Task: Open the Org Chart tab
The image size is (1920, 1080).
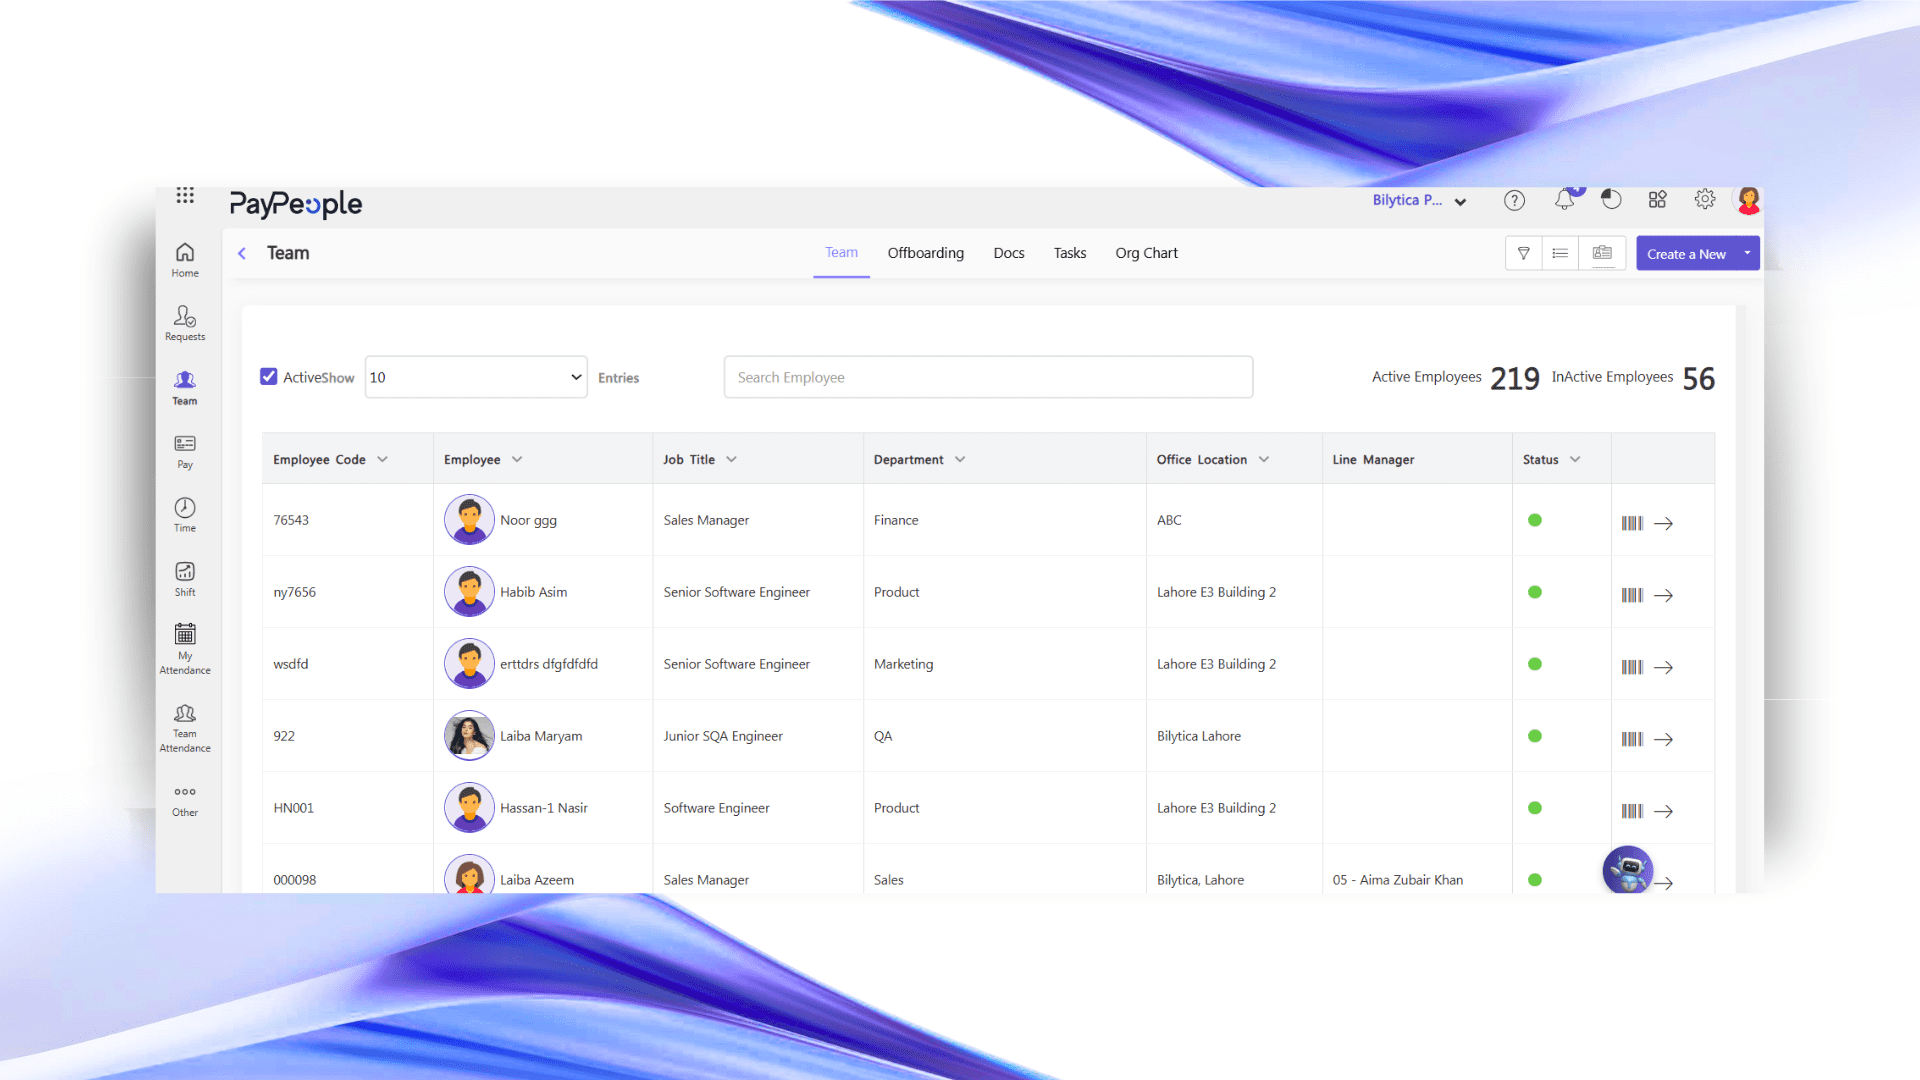Action: click(1146, 253)
